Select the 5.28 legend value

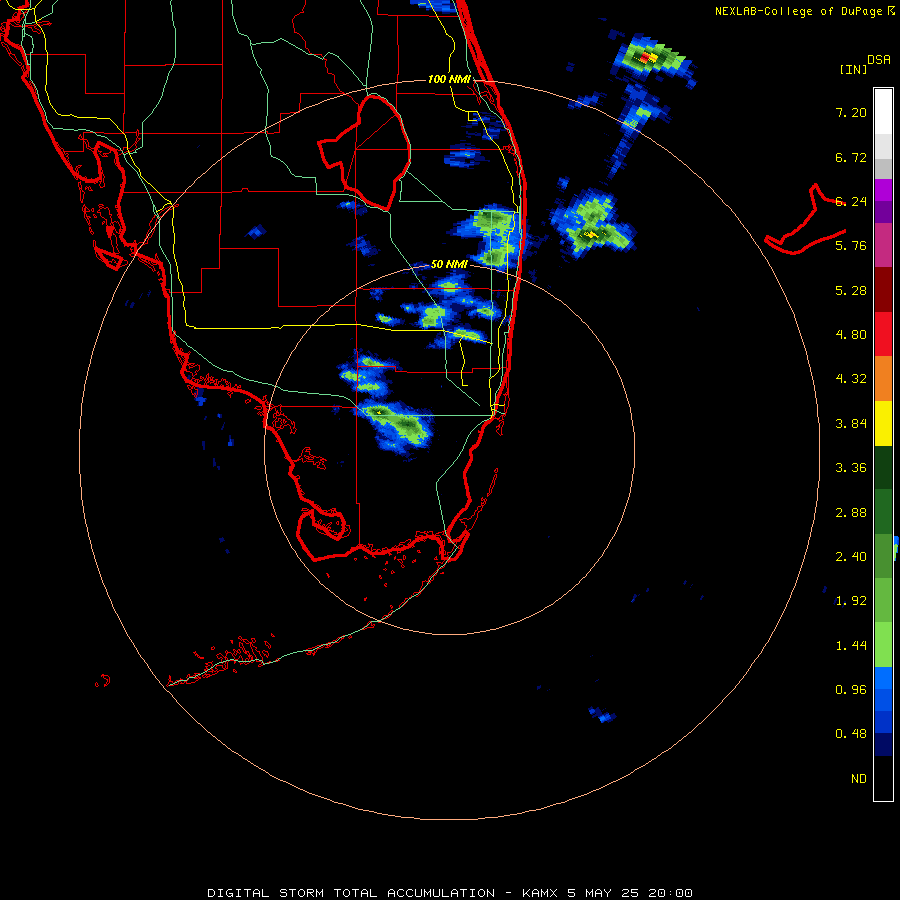coord(851,290)
